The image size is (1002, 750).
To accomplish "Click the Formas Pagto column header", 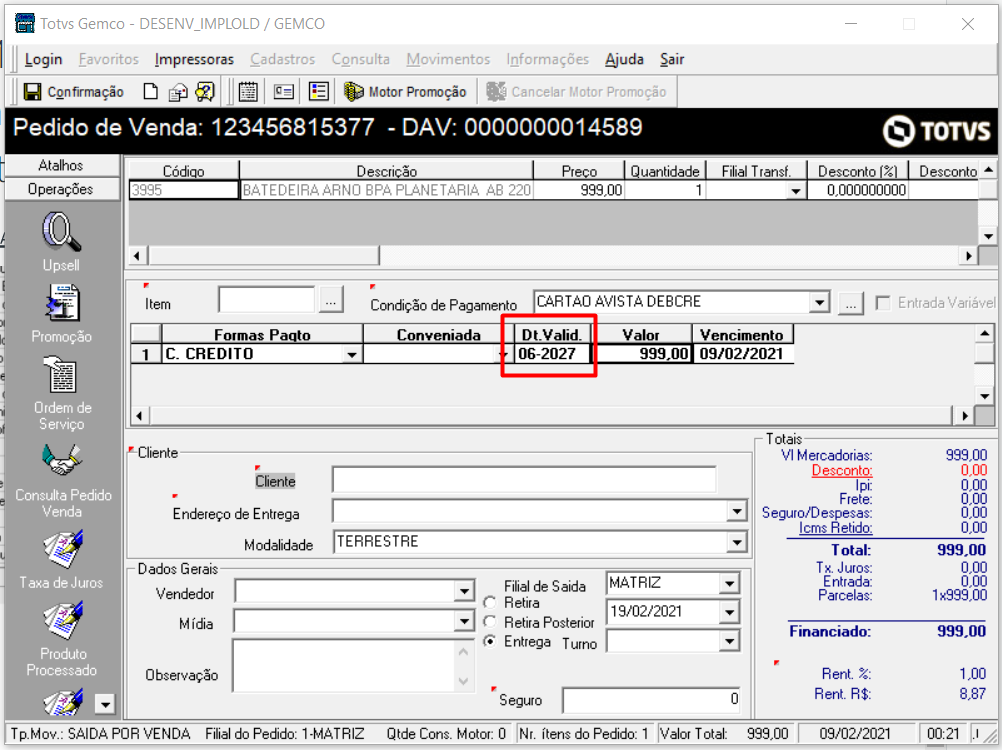I will point(262,335).
